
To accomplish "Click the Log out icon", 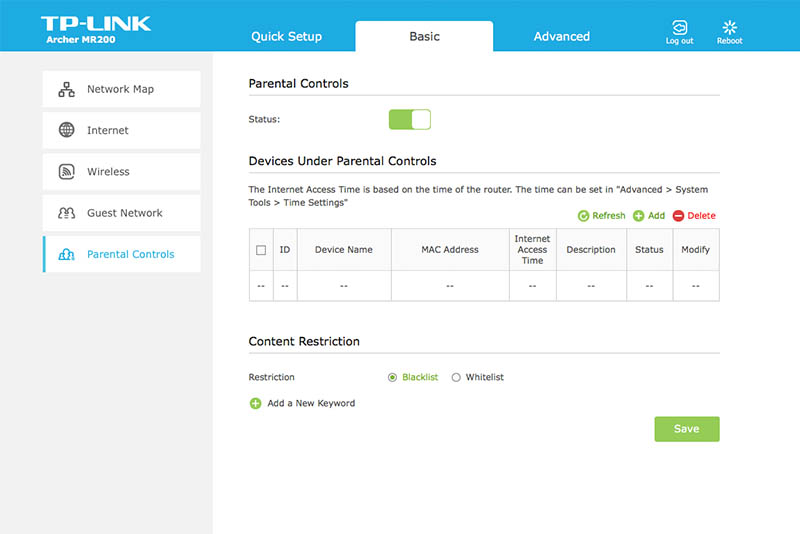I will pos(679,27).
